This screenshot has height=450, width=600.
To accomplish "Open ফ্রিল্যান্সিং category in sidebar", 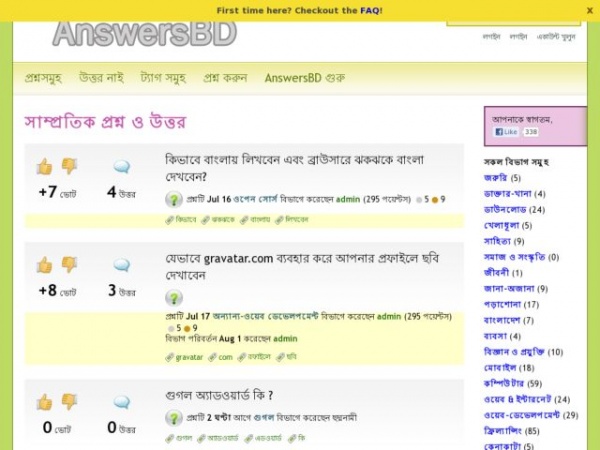I will 502,430.
